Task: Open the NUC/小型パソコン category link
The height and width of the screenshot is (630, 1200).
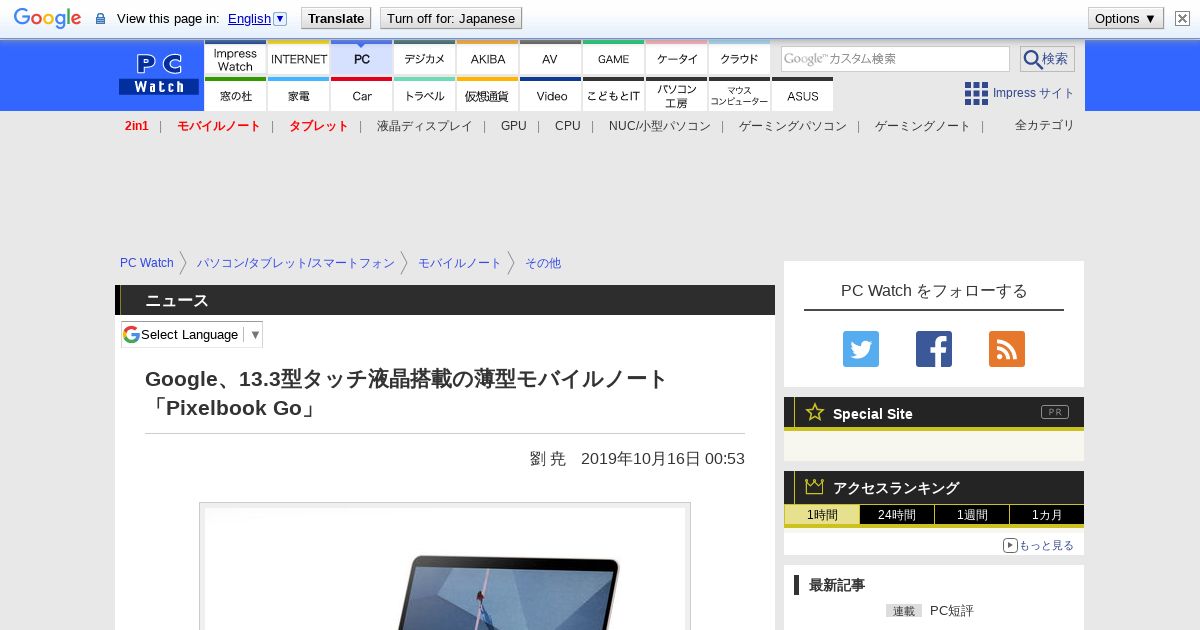Action: [x=660, y=126]
